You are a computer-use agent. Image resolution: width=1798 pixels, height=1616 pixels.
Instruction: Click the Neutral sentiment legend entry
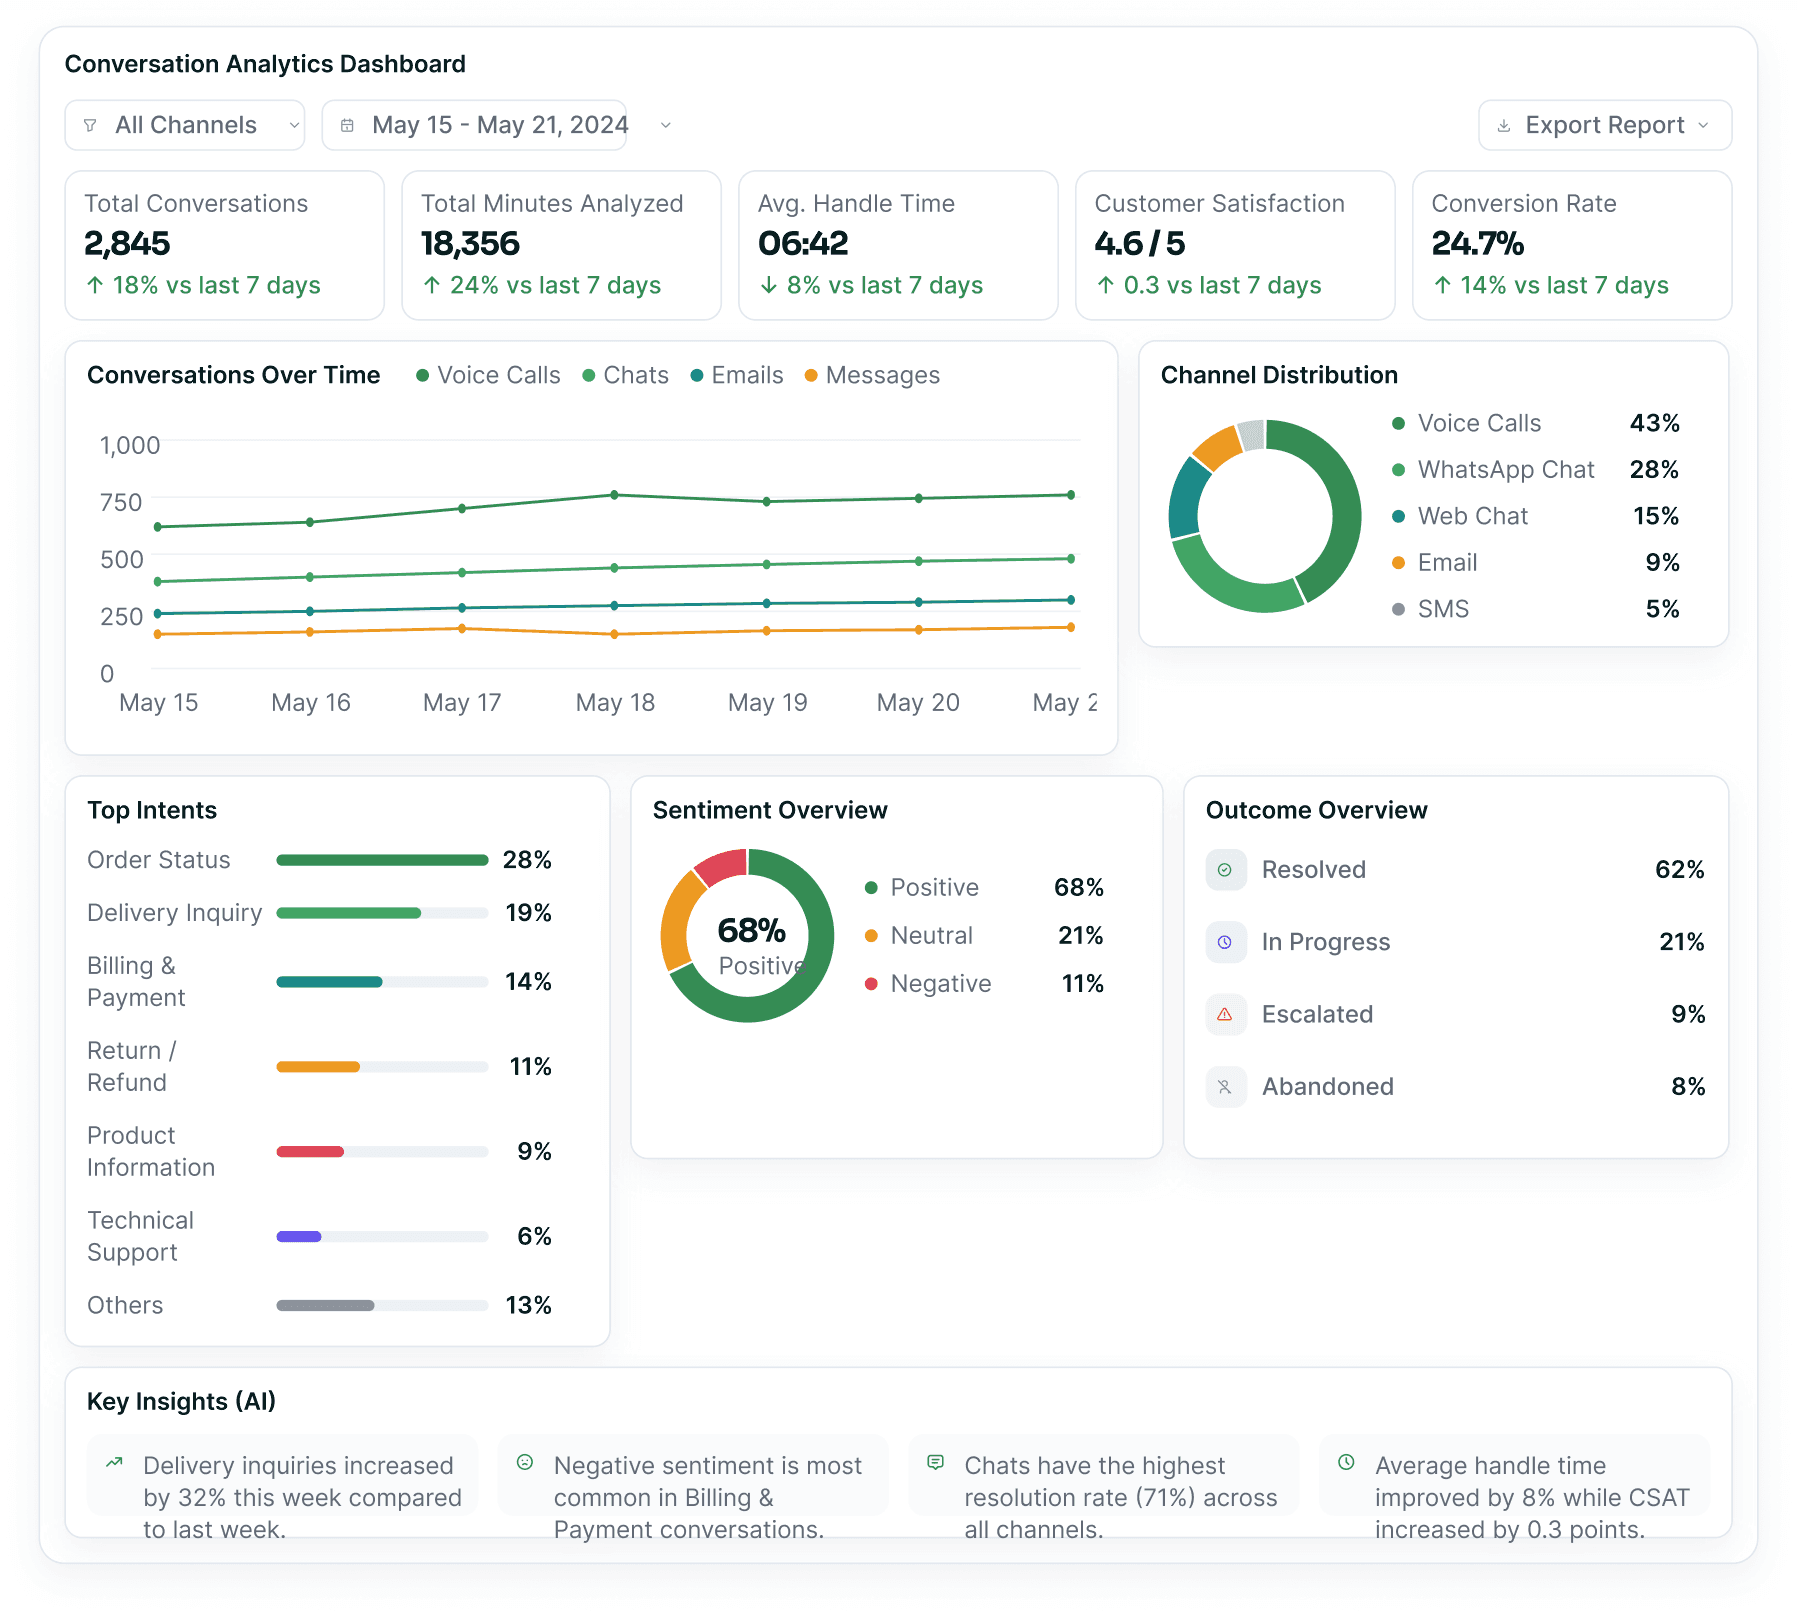pyautogui.click(x=984, y=936)
